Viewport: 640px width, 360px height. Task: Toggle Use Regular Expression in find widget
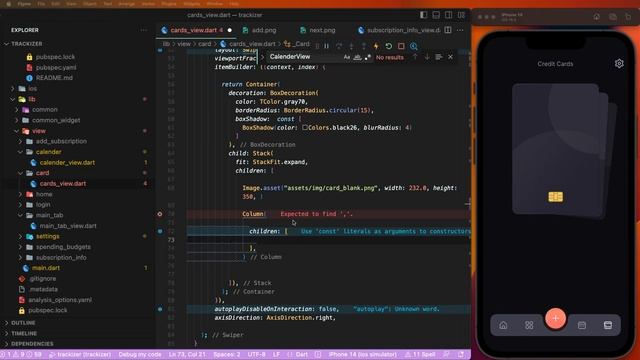[x=367, y=57]
